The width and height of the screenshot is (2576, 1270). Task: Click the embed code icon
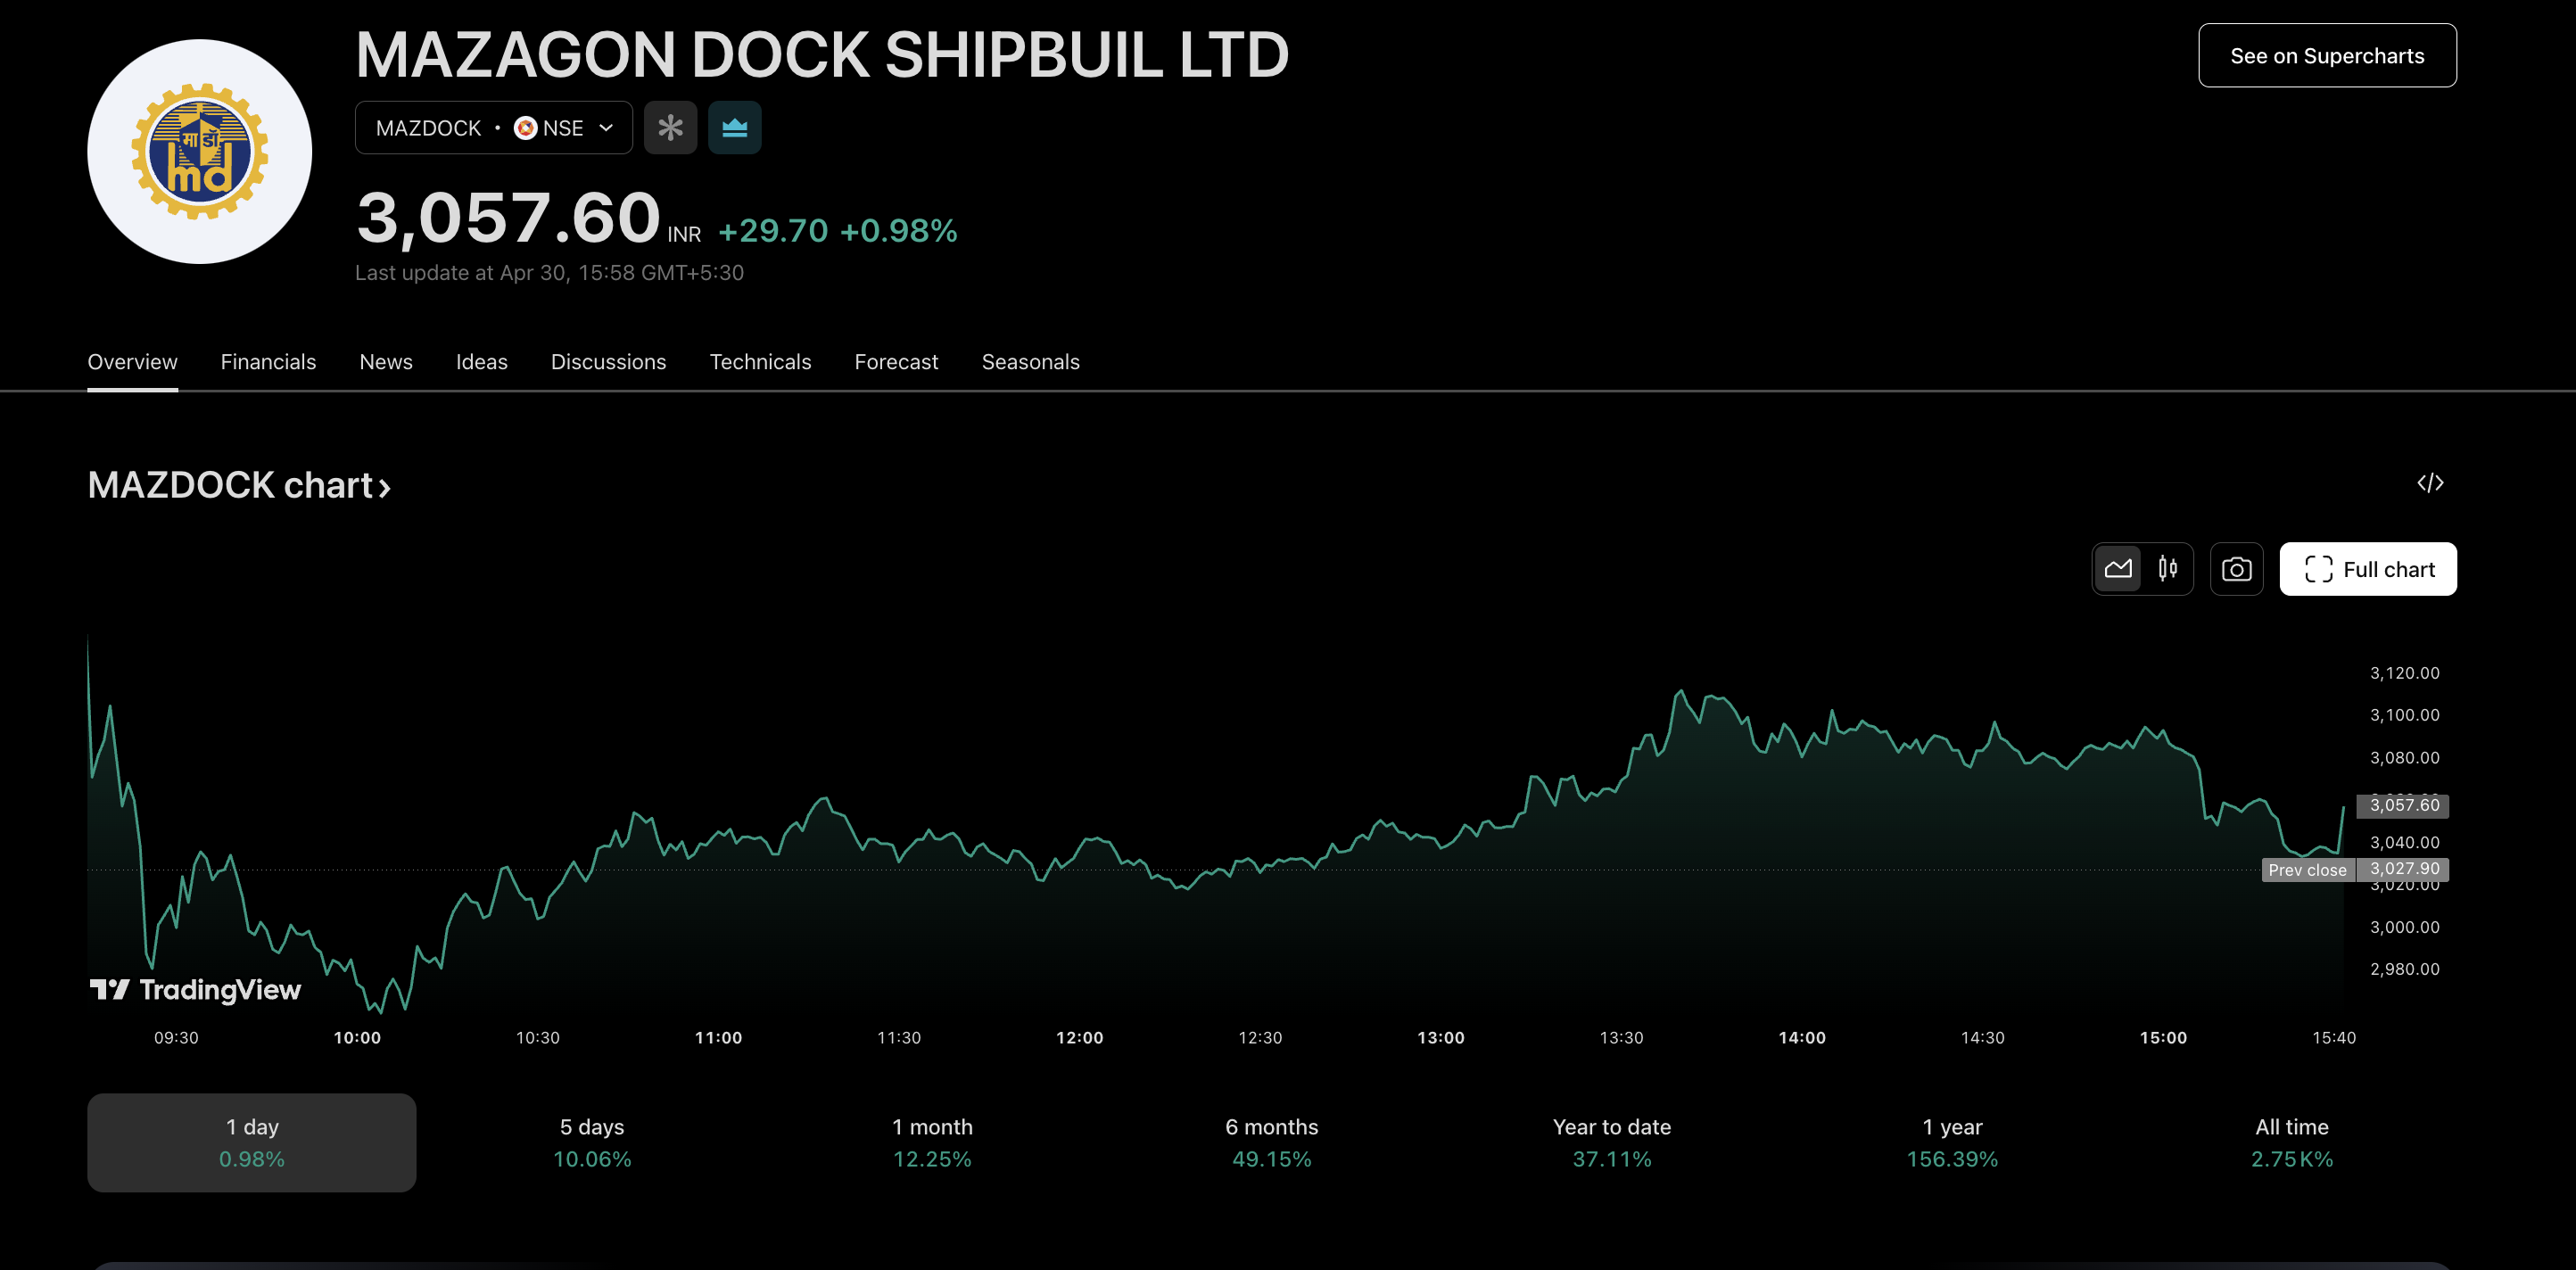(2430, 483)
